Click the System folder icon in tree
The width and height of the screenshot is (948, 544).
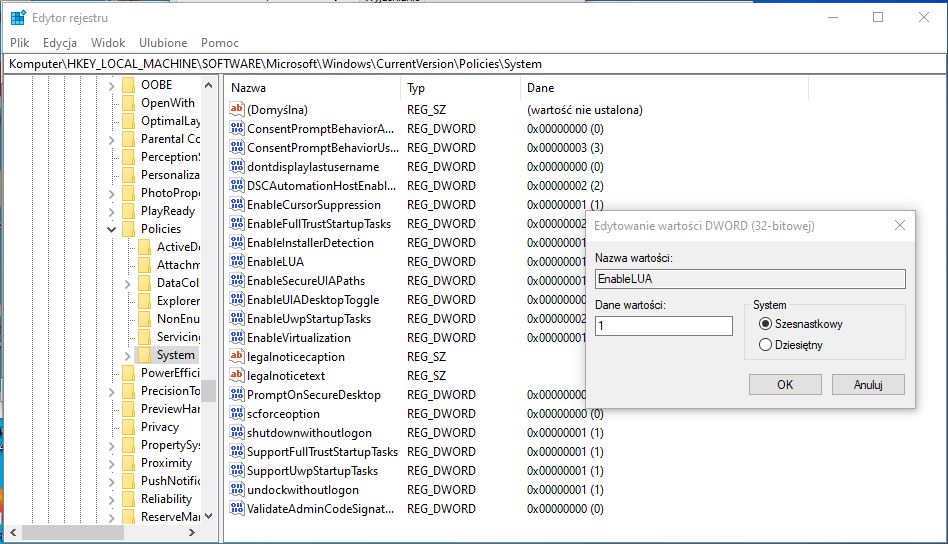coord(144,355)
